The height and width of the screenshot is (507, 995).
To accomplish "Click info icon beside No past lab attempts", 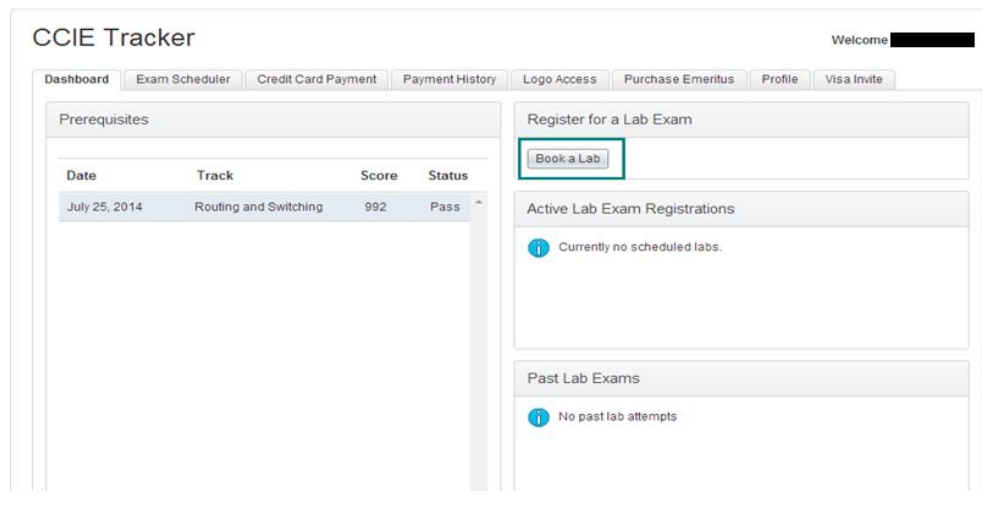I will [539, 417].
